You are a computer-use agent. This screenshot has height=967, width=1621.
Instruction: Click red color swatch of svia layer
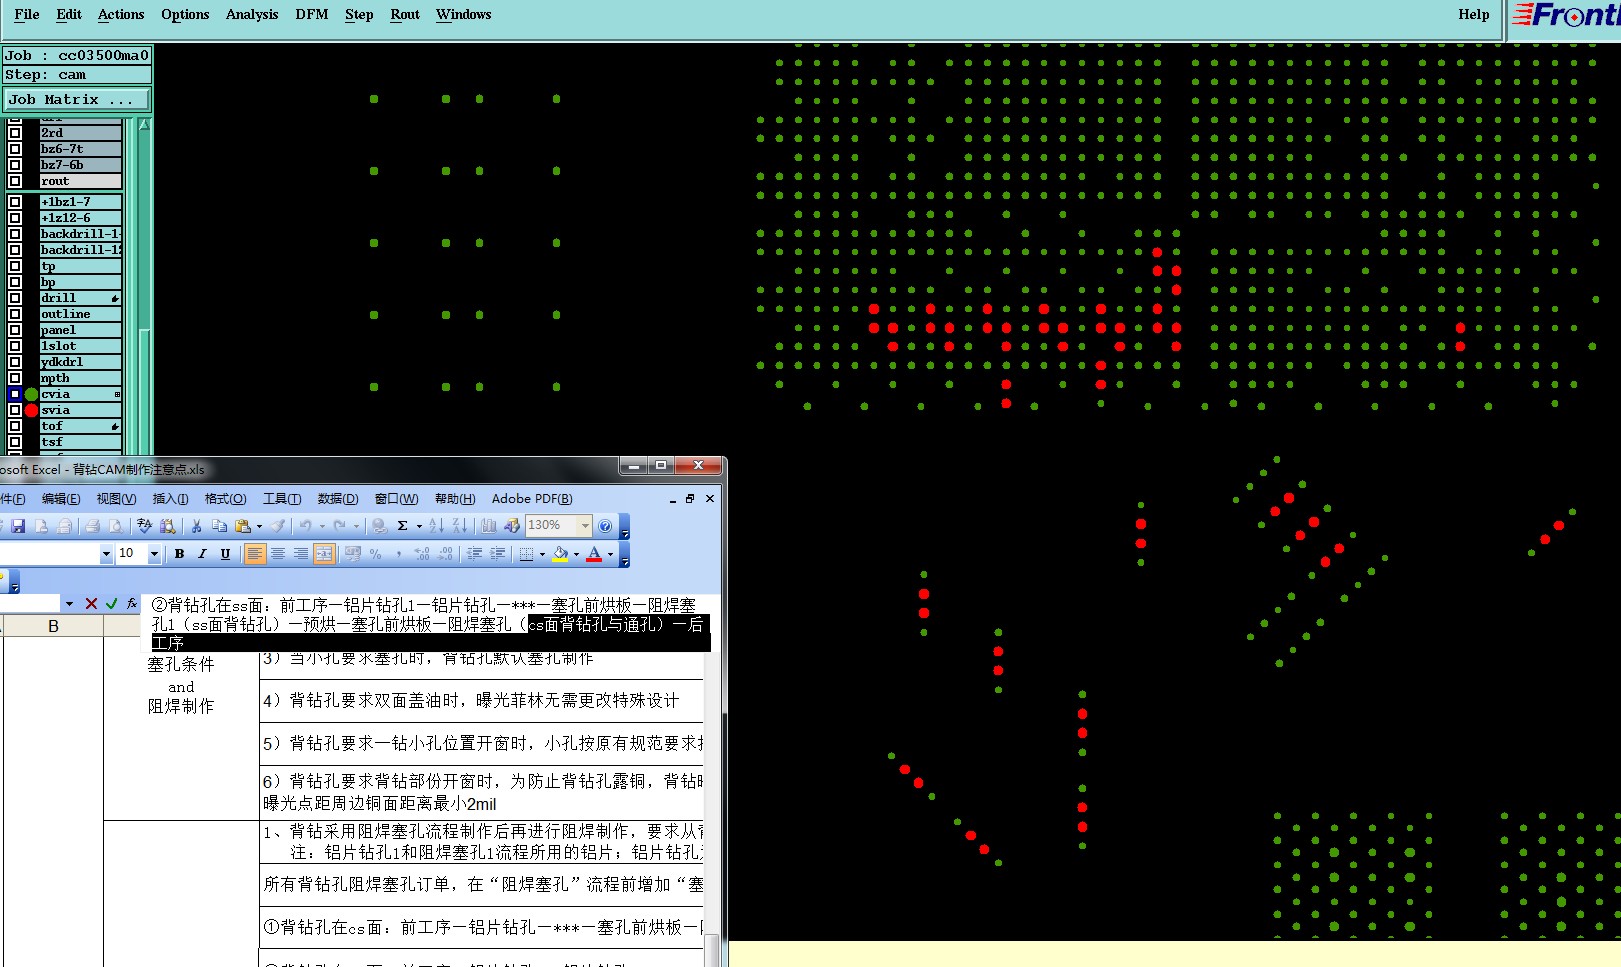click(31, 410)
